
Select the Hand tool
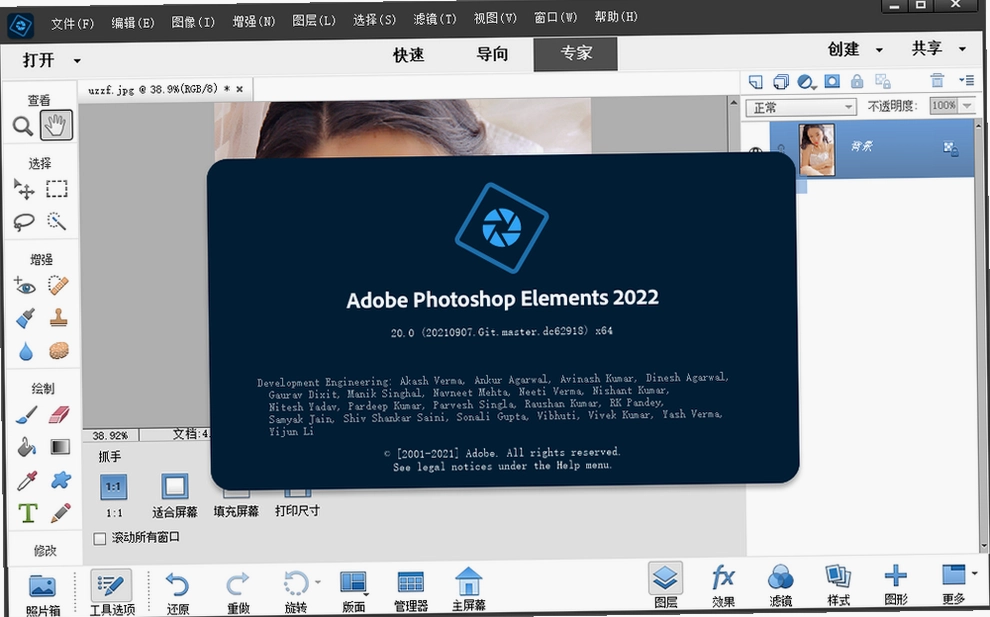pyautogui.click(x=56, y=125)
